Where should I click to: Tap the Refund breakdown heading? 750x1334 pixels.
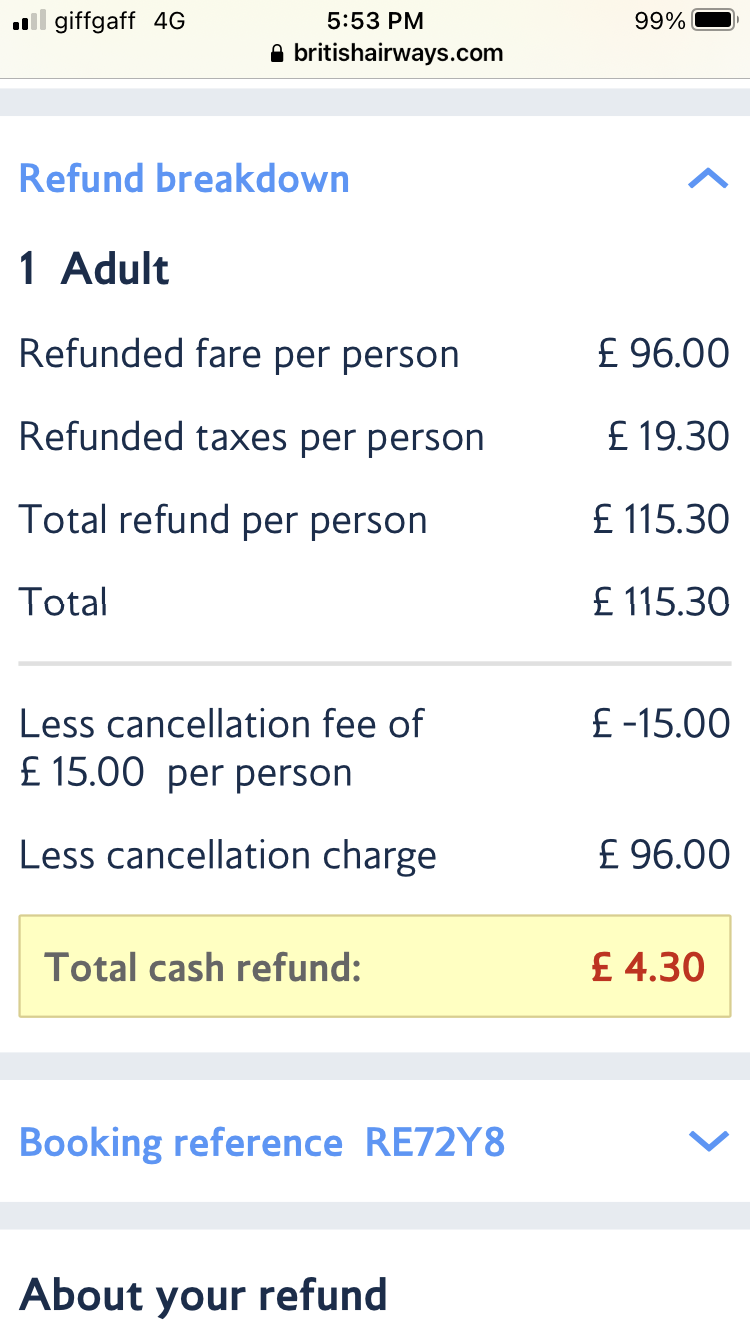[184, 179]
